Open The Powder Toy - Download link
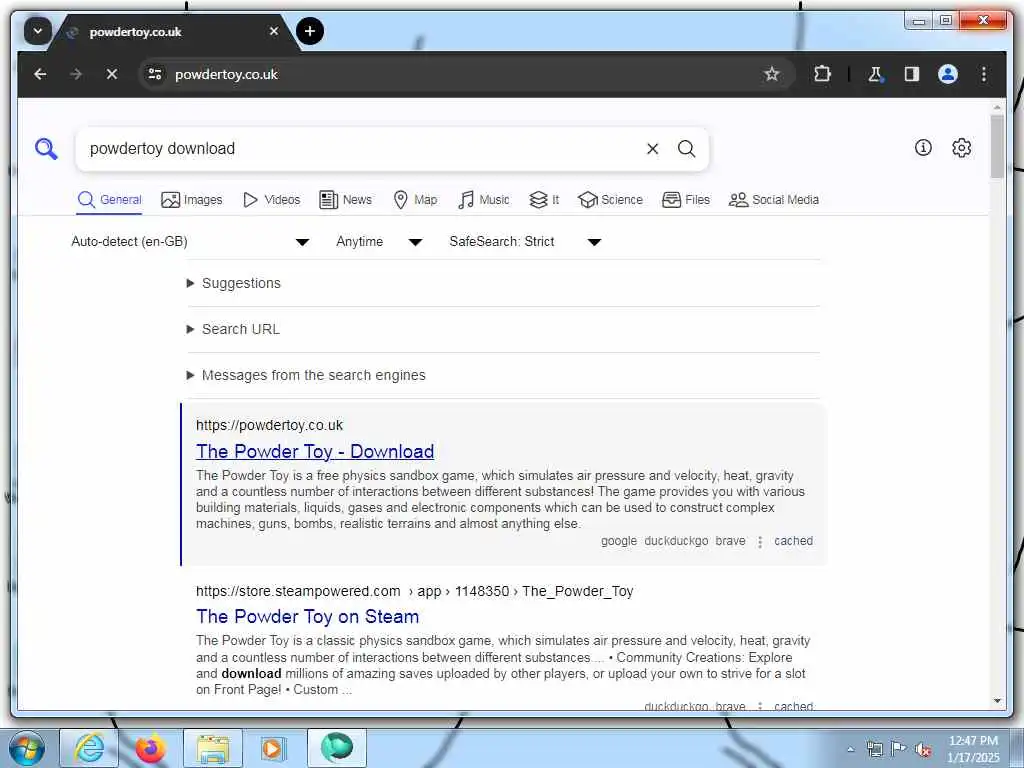Image resolution: width=1024 pixels, height=768 pixels. pos(315,451)
